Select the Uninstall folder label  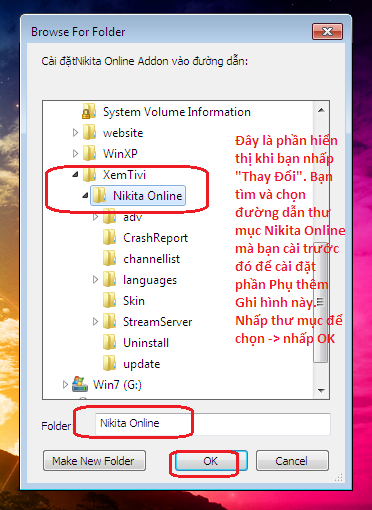pyautogui.click(x=146, y=343)
